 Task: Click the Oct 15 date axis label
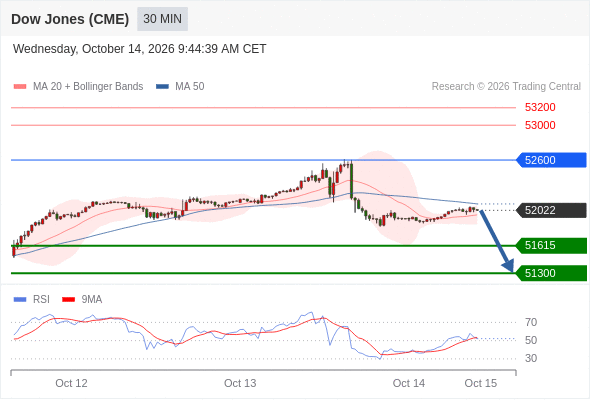coord(481,383)
